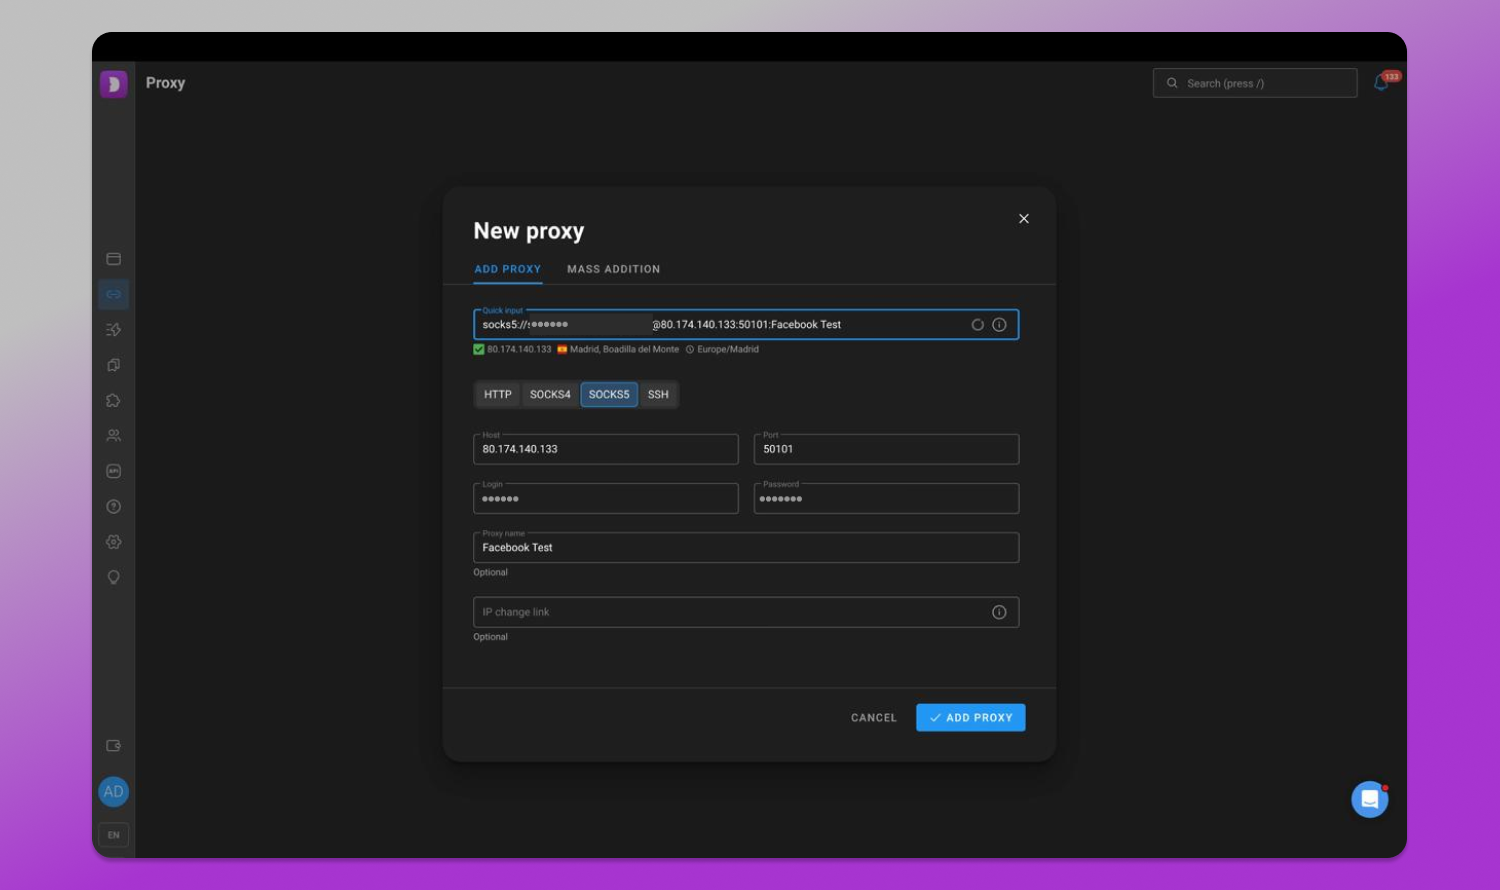Select the SSH proxy type

(658, 395)
